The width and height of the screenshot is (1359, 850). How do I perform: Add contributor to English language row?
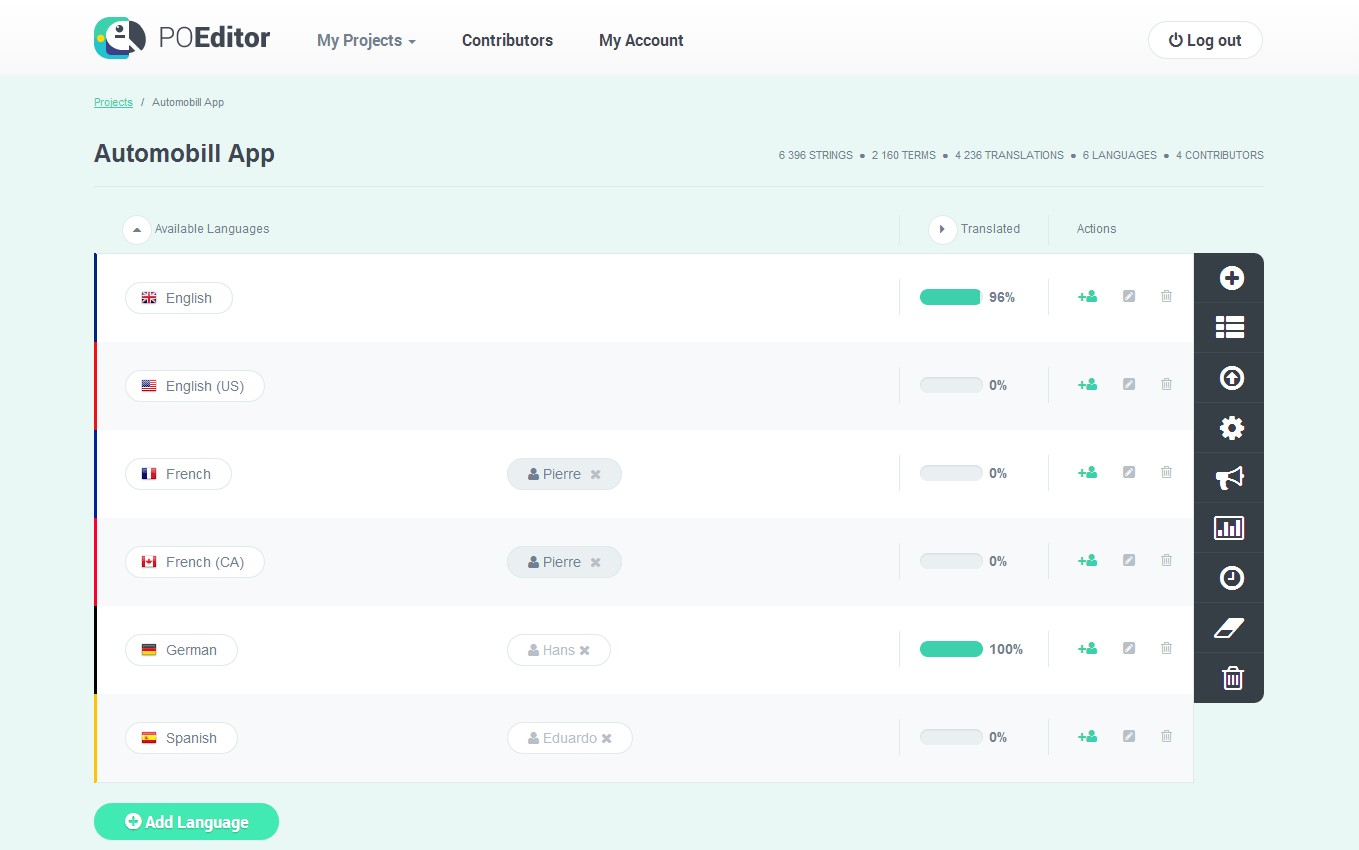coord(1087,297)
